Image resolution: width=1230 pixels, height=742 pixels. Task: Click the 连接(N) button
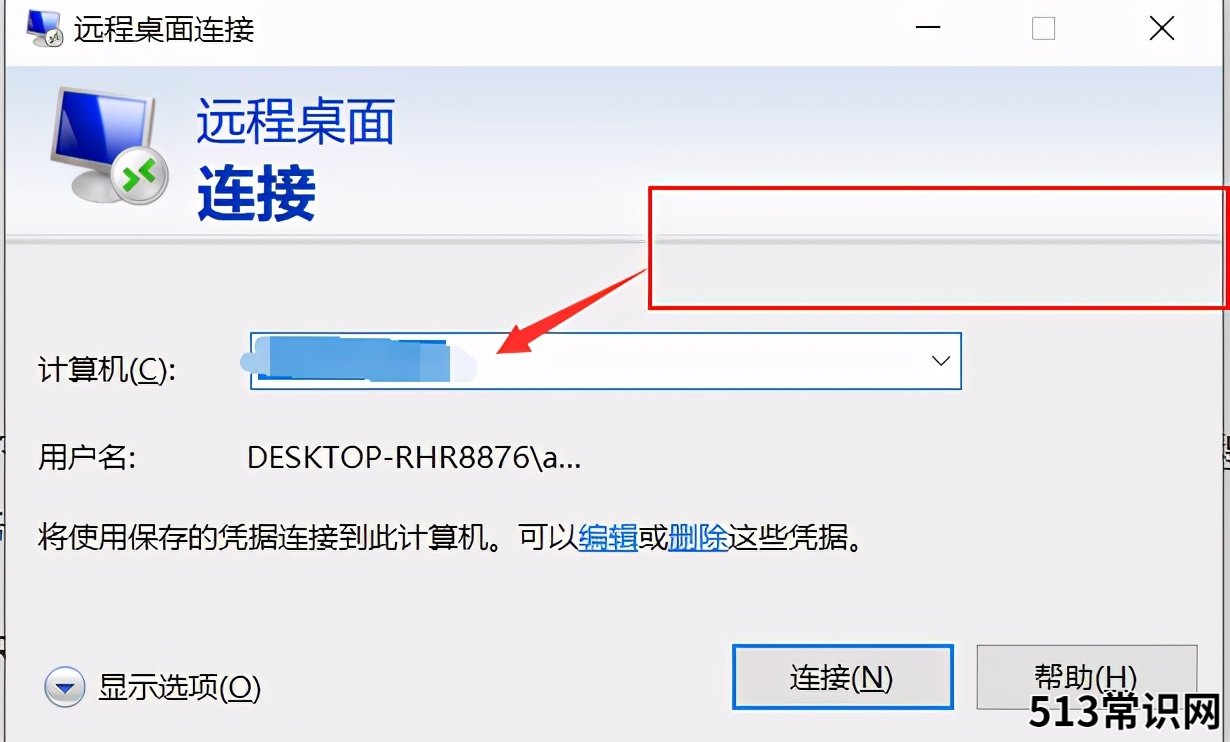[842, 678]
